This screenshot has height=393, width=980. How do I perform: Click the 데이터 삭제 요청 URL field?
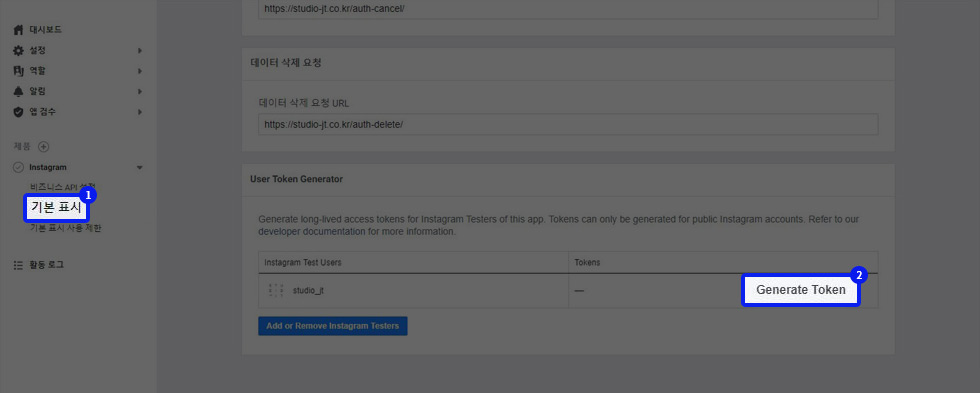click(x=568, y=124)
